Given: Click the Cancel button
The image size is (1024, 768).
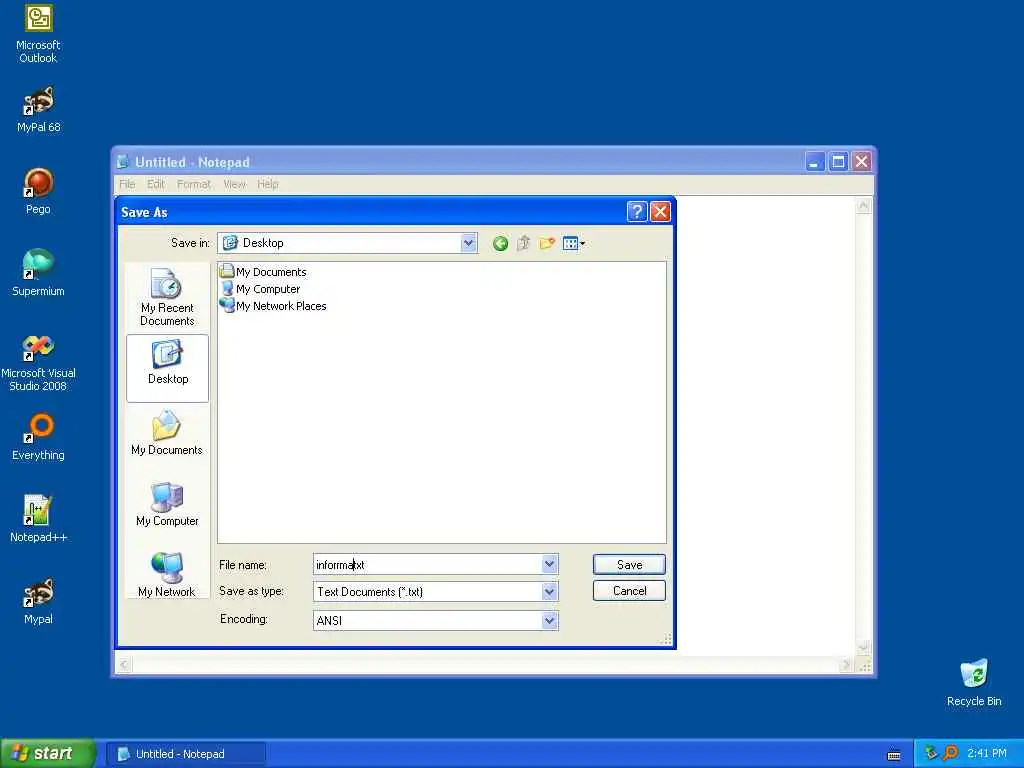Looking at the screenshot, I should coord(629,591).
